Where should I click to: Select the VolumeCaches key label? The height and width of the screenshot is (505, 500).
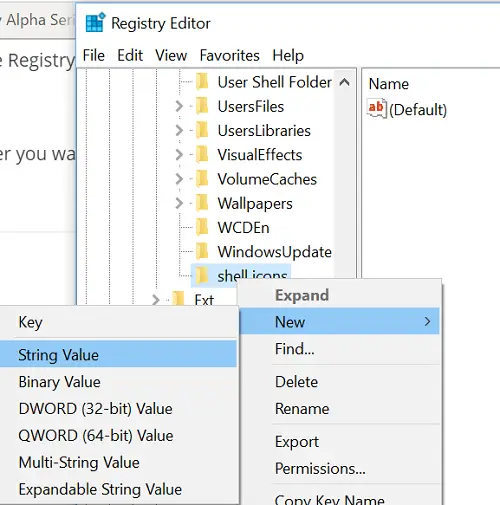tap(267, 179)
